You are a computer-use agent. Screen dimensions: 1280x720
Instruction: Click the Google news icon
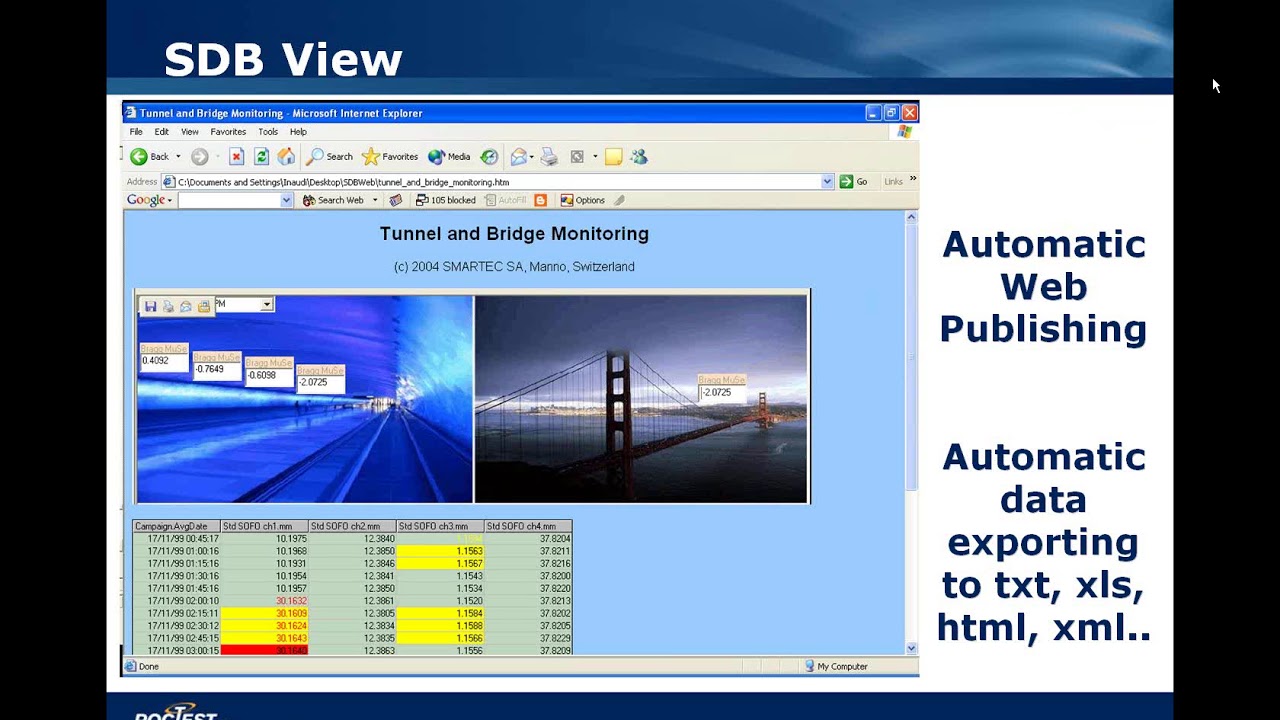[396, 200]
